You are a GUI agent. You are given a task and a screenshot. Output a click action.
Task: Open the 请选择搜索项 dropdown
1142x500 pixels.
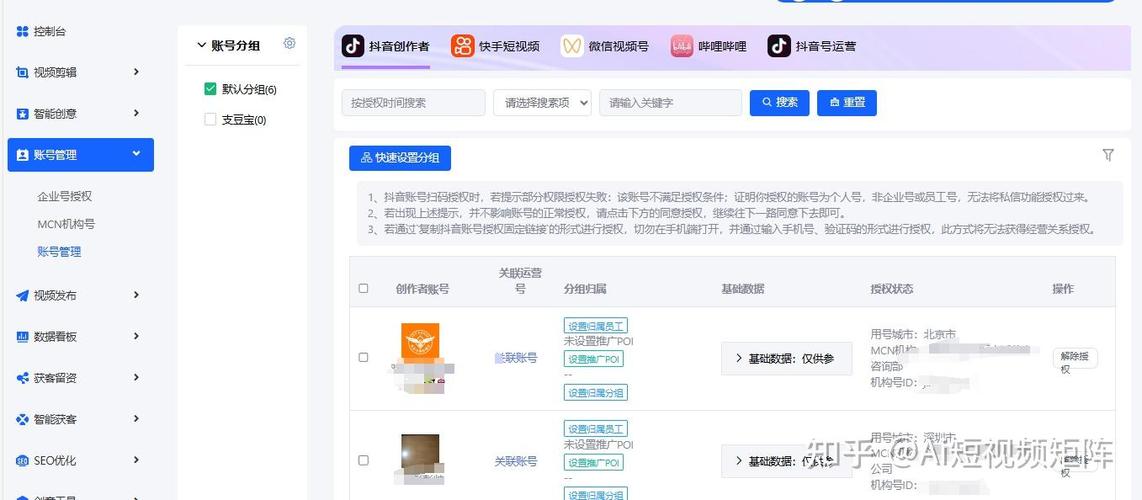[542, 103]
